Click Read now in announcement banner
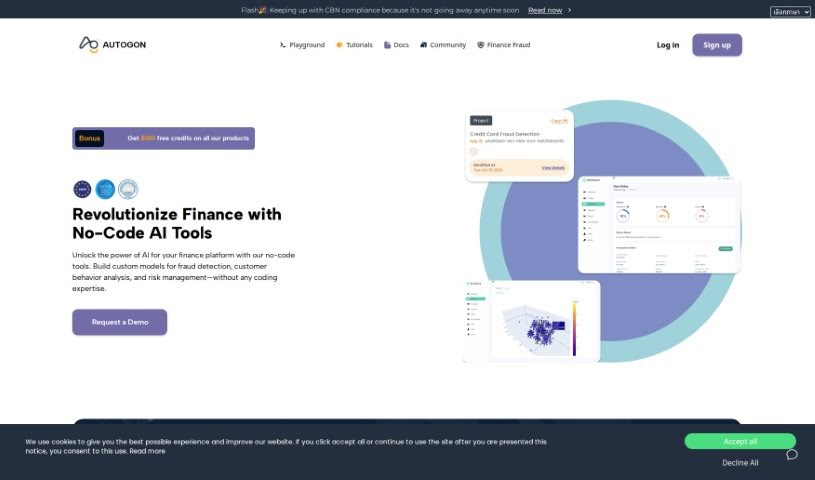815x480 pixels. click(545, 10)
